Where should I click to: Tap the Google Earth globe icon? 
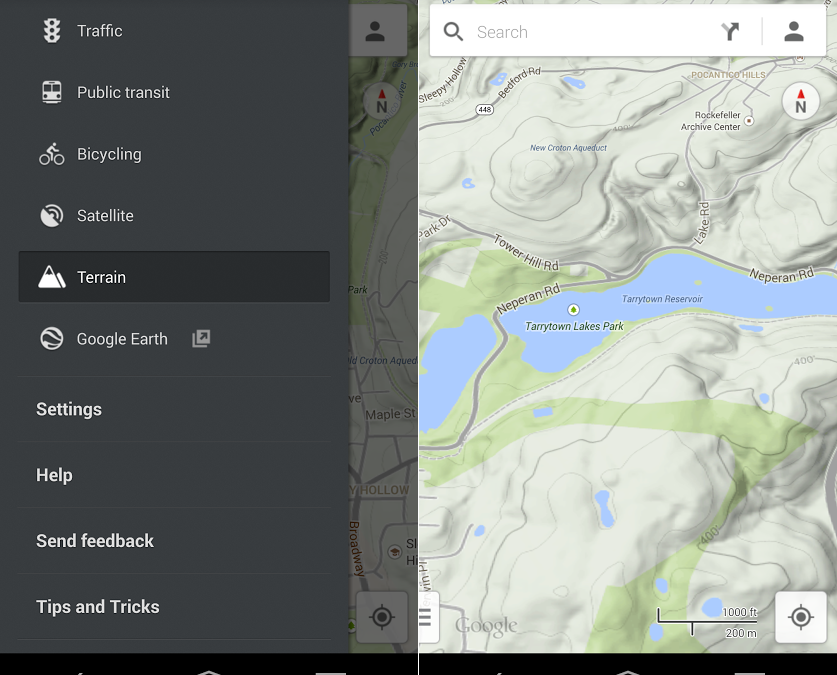click(x=52, y=339)
